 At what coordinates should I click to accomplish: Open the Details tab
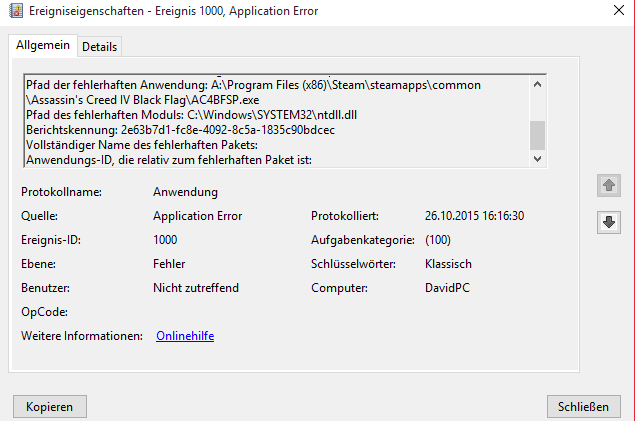pyautogui.click(x=99, y=47)
